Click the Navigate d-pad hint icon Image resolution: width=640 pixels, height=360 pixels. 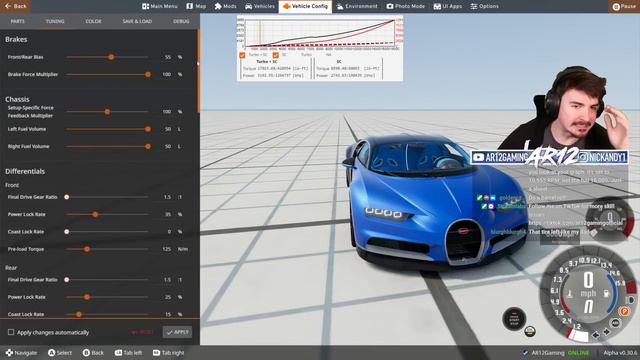tap(9, 353)
